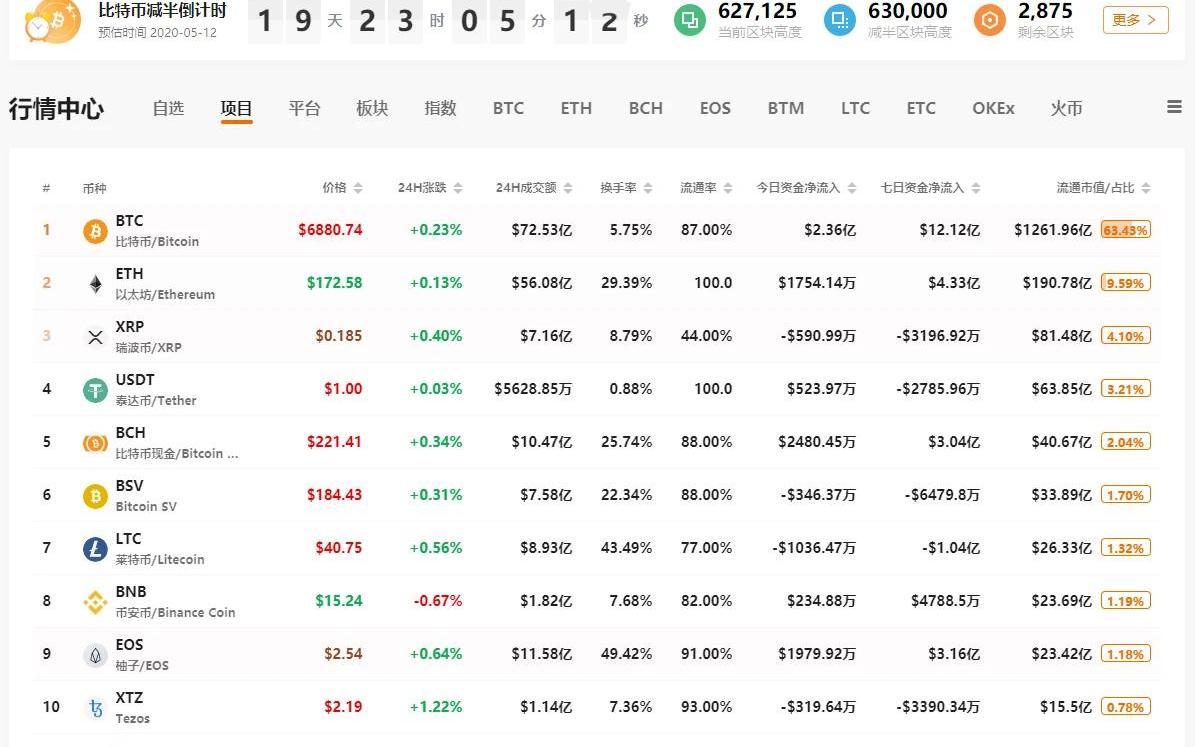Image resolution: width=1195 pixels, height=747 pixels.
Task: Click BTC 63.43% market share badge
Action: (x=1125, y=230)
